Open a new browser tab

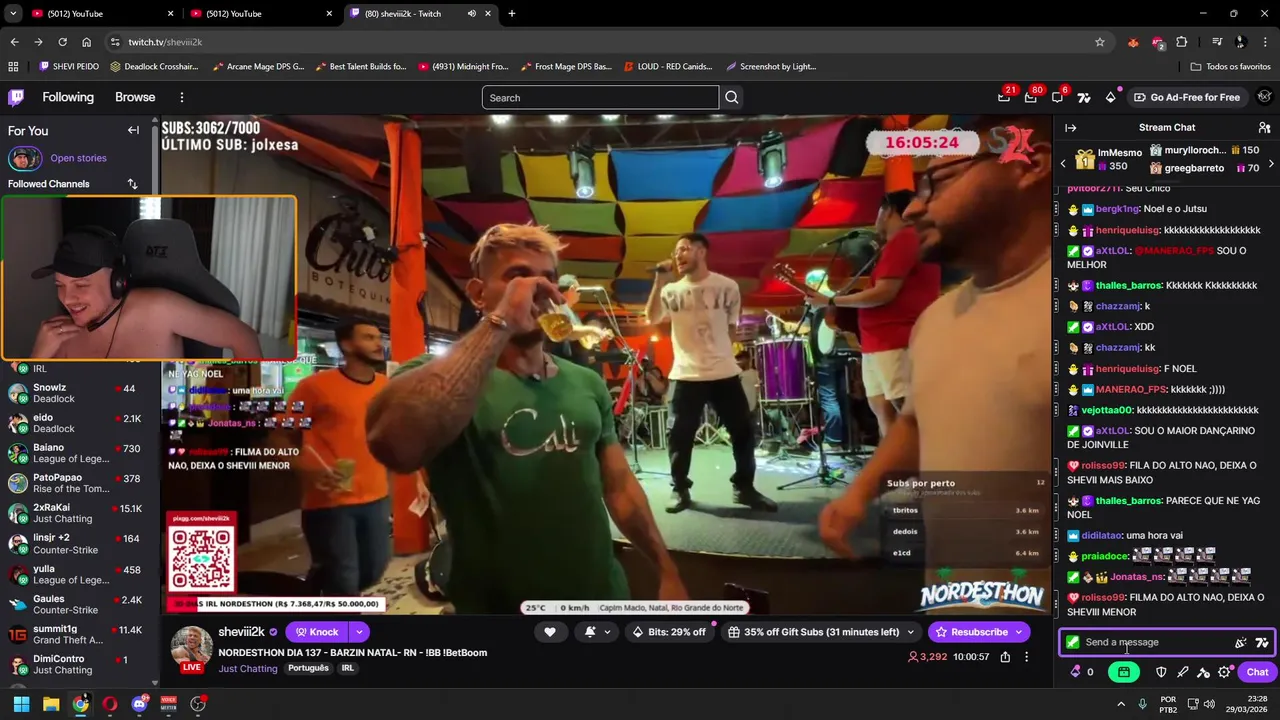point(511,13)
